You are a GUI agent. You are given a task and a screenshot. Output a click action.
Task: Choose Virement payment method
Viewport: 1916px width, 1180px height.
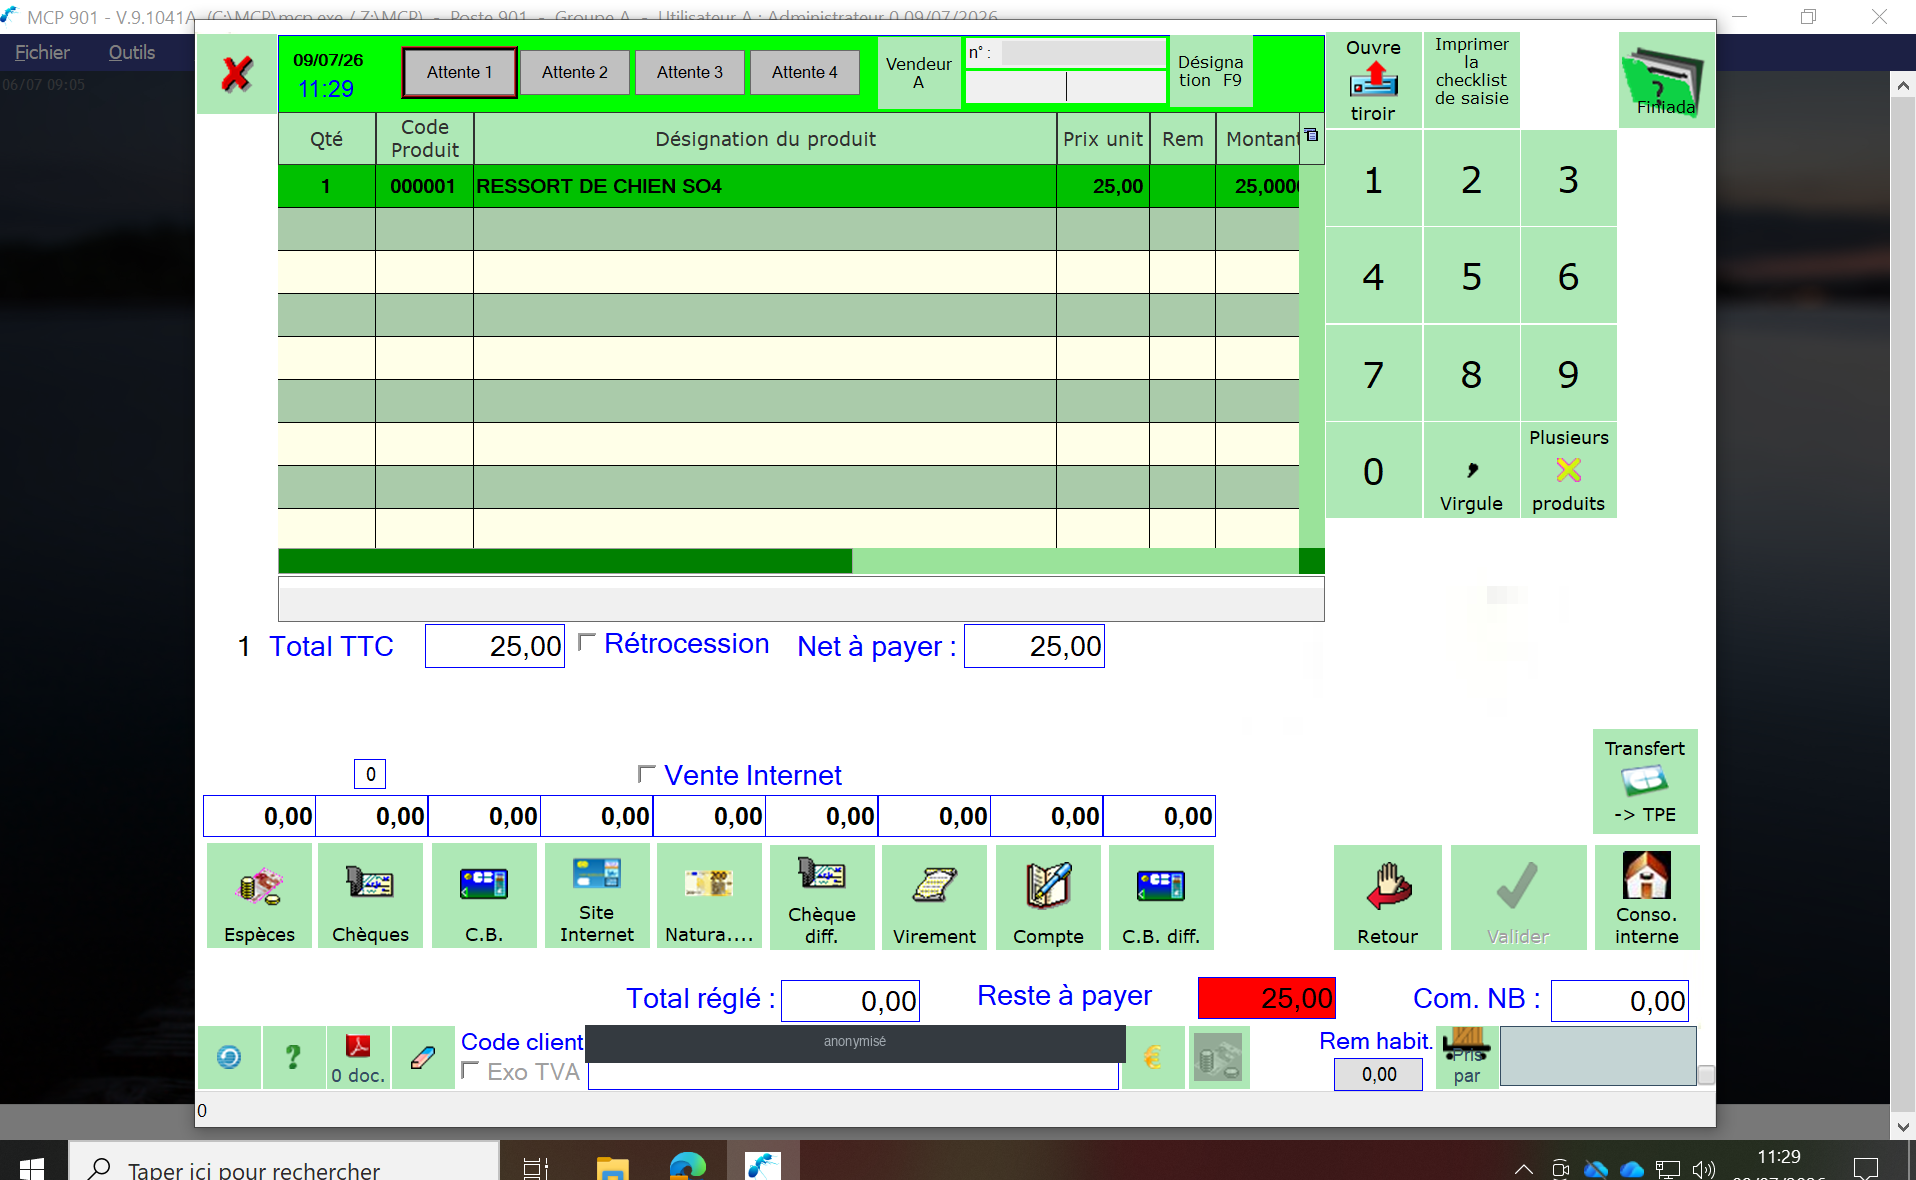[935, 896]
